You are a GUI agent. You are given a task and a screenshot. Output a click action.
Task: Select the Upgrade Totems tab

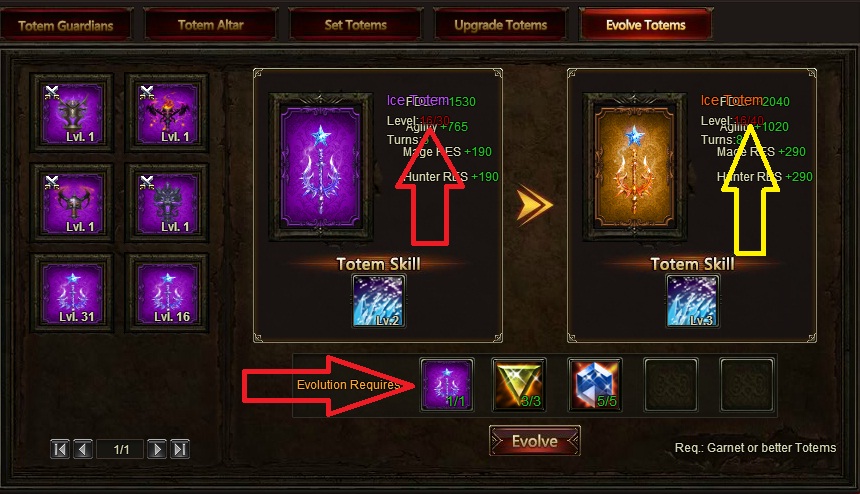(500, 25)
